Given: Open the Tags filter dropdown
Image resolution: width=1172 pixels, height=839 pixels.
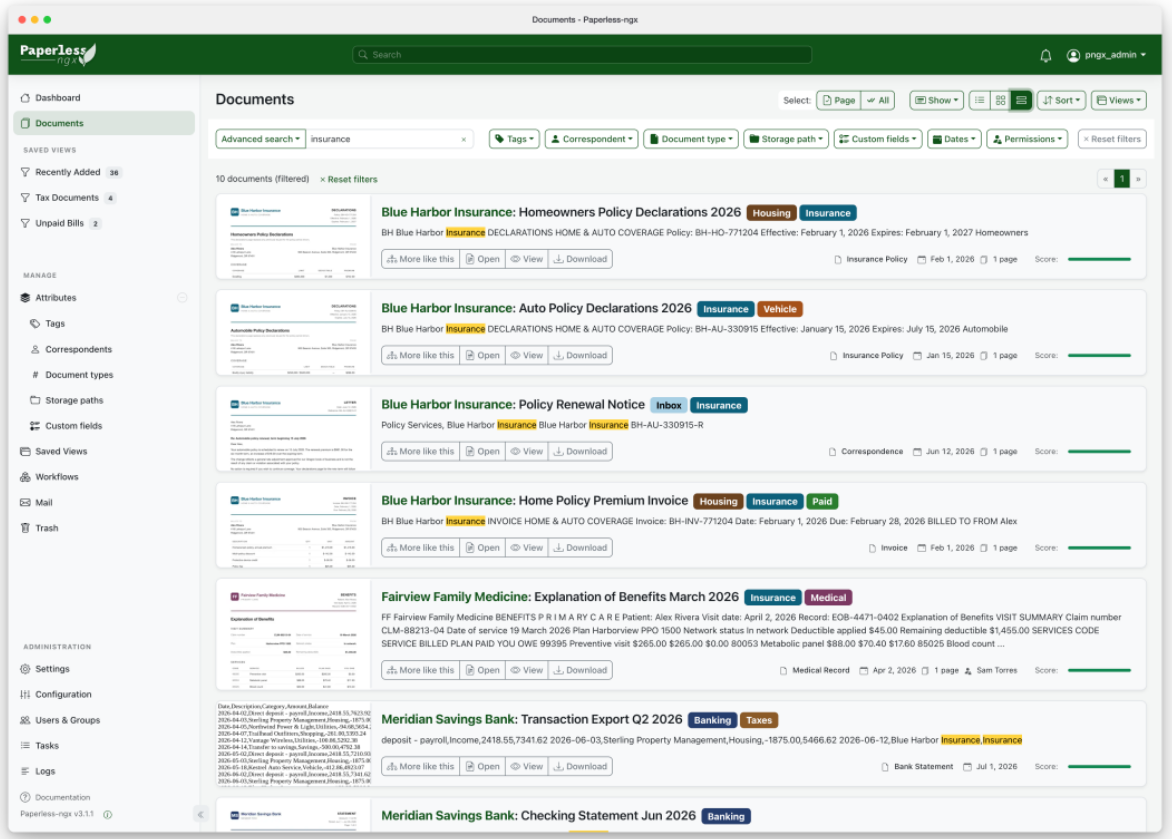Looking at the screenshot, I should (x=514, y=139).
